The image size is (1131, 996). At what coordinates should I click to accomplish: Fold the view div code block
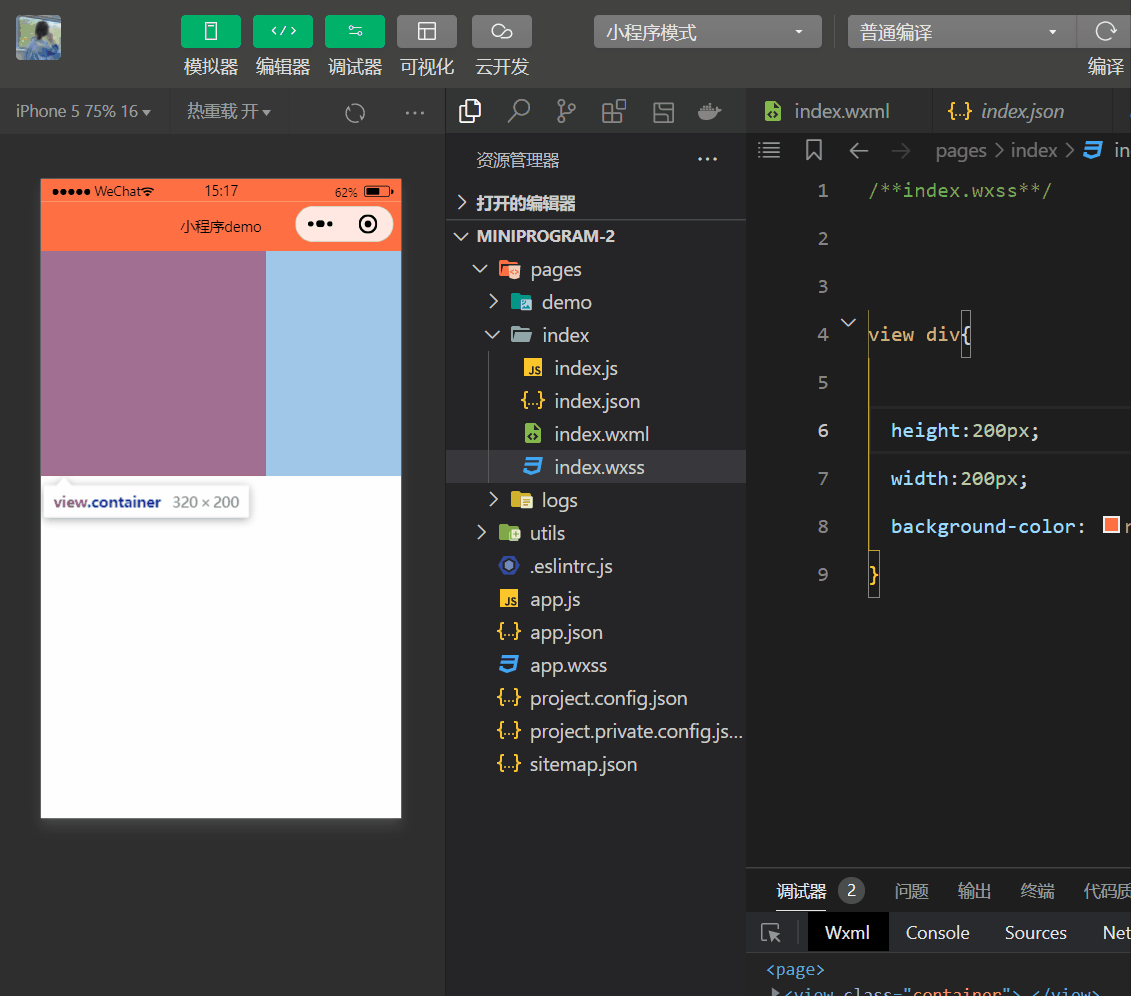[x=848, y=322]
